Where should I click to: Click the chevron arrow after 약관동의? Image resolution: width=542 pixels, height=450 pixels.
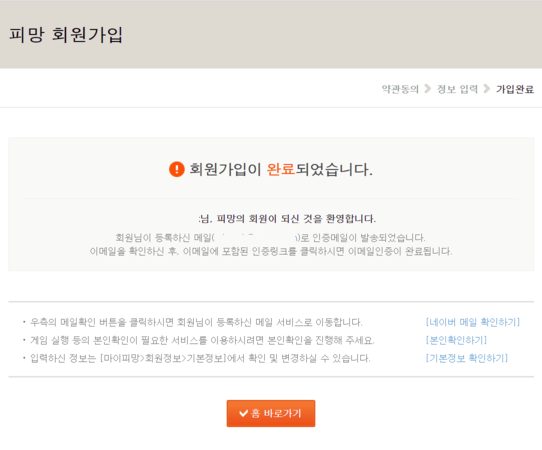428,88
